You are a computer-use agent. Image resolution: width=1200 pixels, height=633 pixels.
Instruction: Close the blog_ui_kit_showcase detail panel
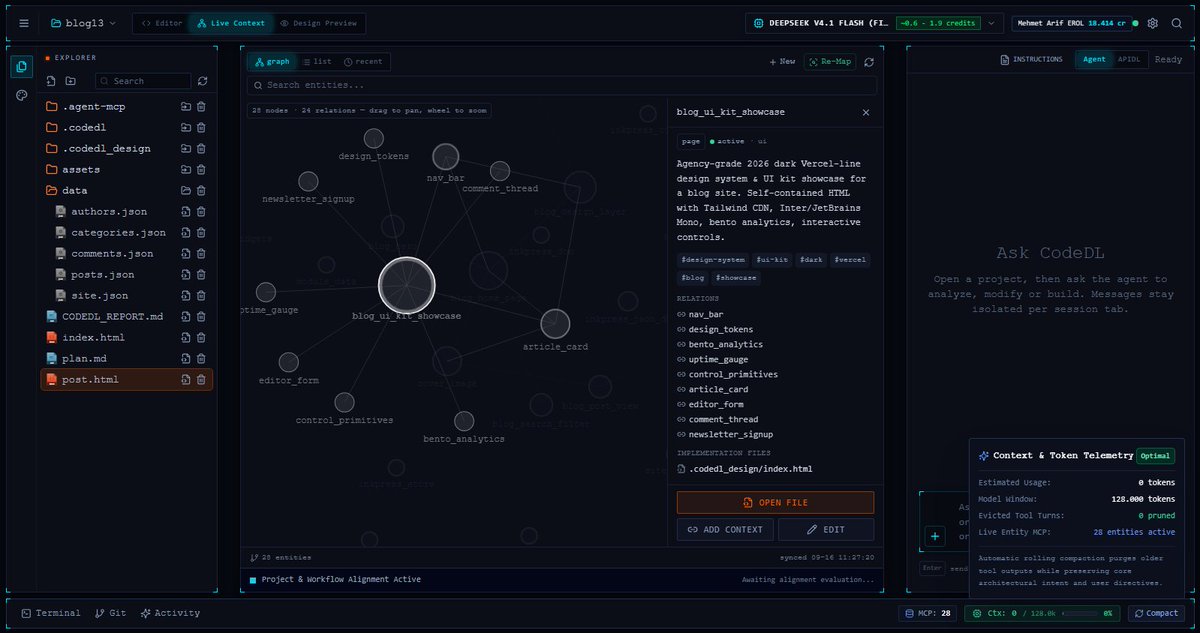point(866,112)
